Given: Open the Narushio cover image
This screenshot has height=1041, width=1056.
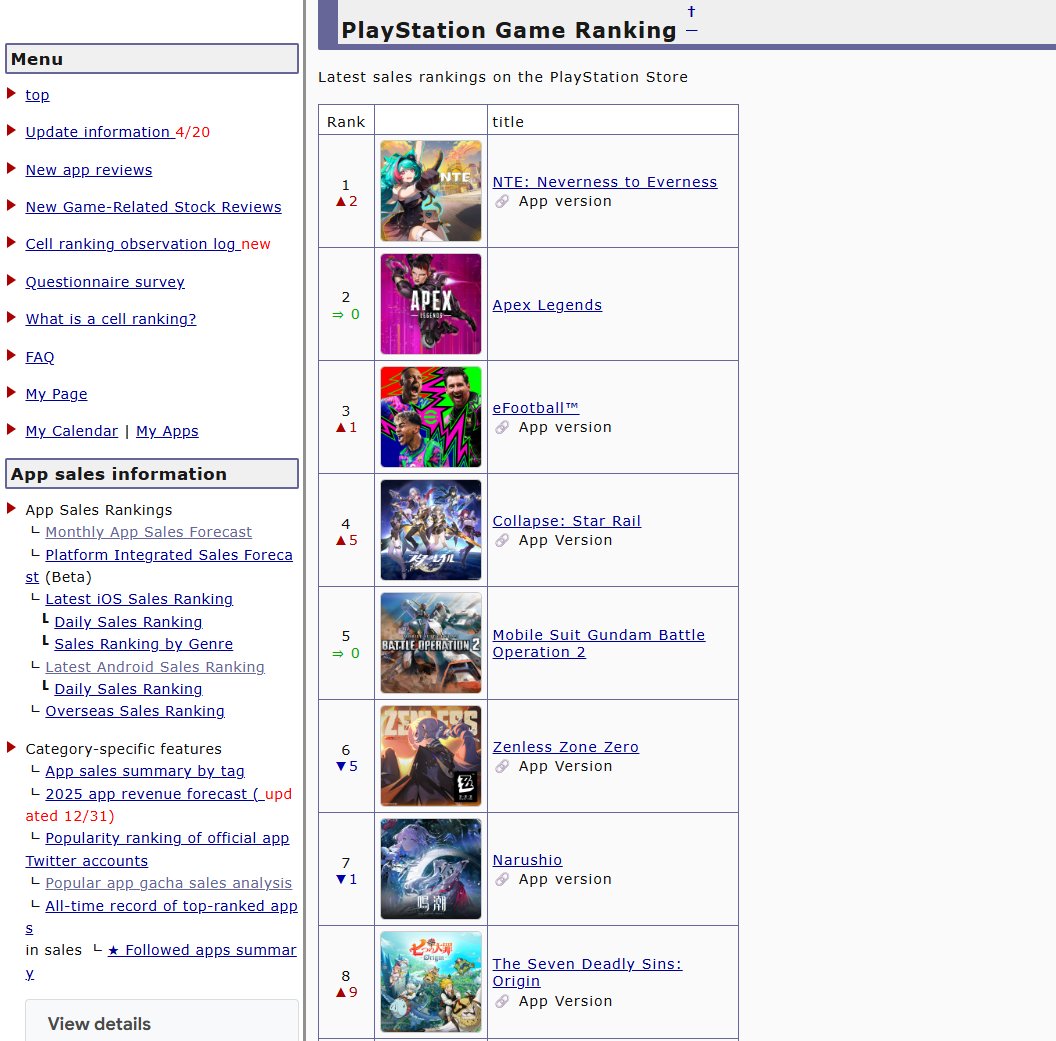Looking at the screenshot, I should click(x=431, y=869).
